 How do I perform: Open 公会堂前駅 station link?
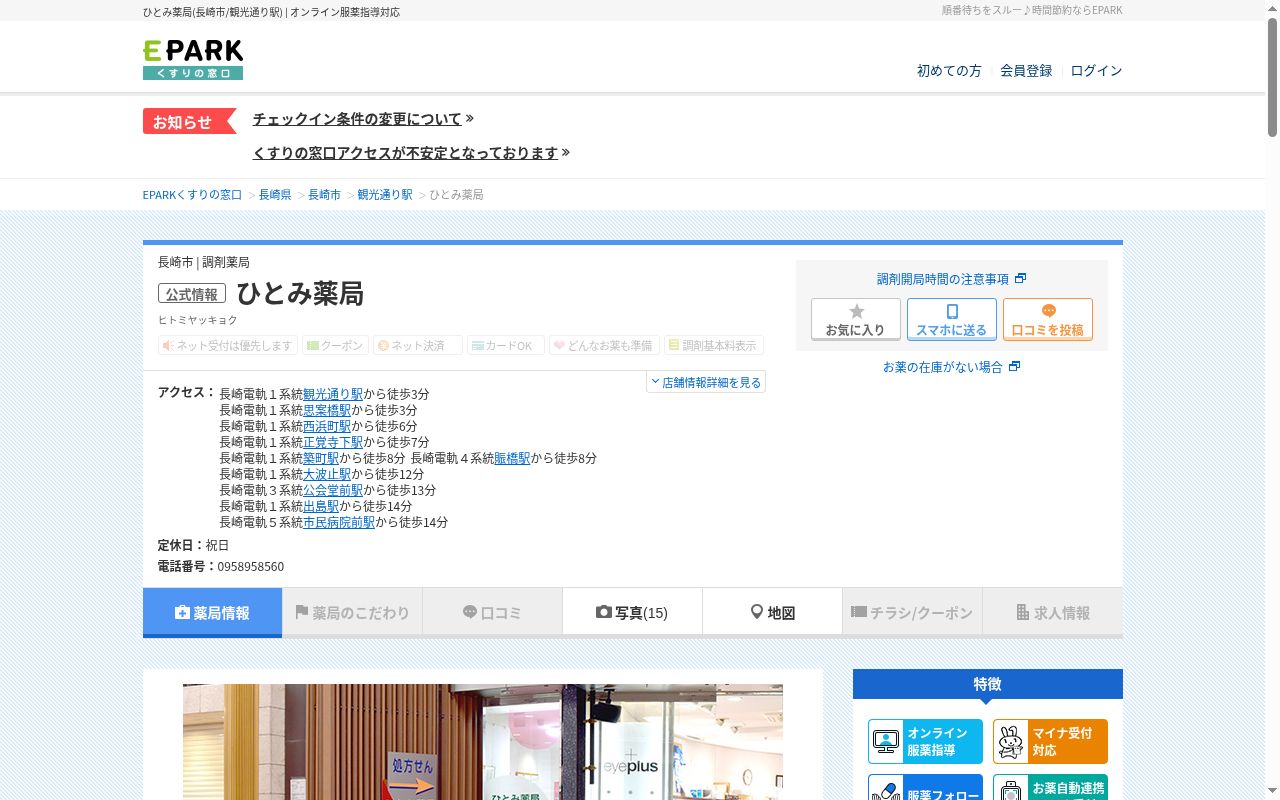333,490
